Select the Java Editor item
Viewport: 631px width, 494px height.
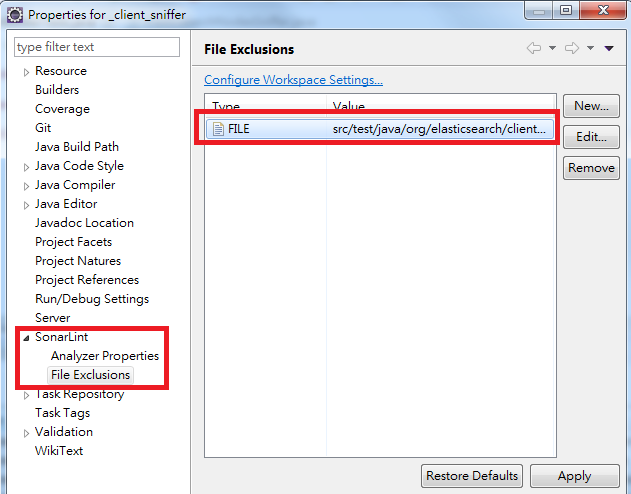coord(66,204)
